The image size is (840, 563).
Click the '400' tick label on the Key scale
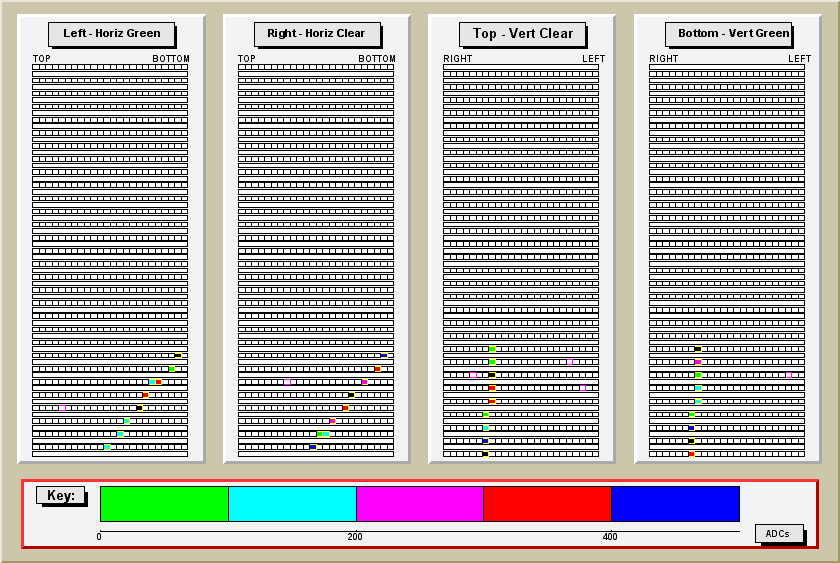click(610, 537)
